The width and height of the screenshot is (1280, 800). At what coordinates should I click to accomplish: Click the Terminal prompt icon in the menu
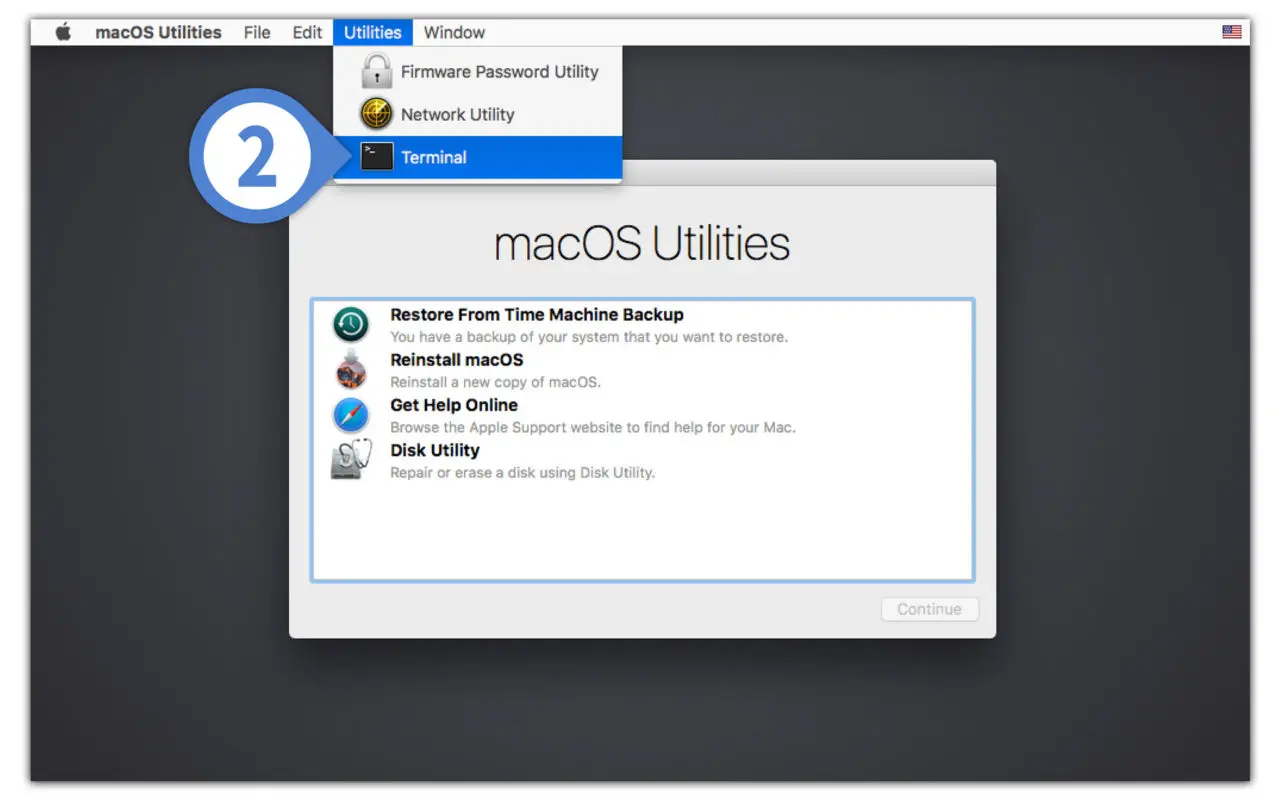[x=375, y=156]
